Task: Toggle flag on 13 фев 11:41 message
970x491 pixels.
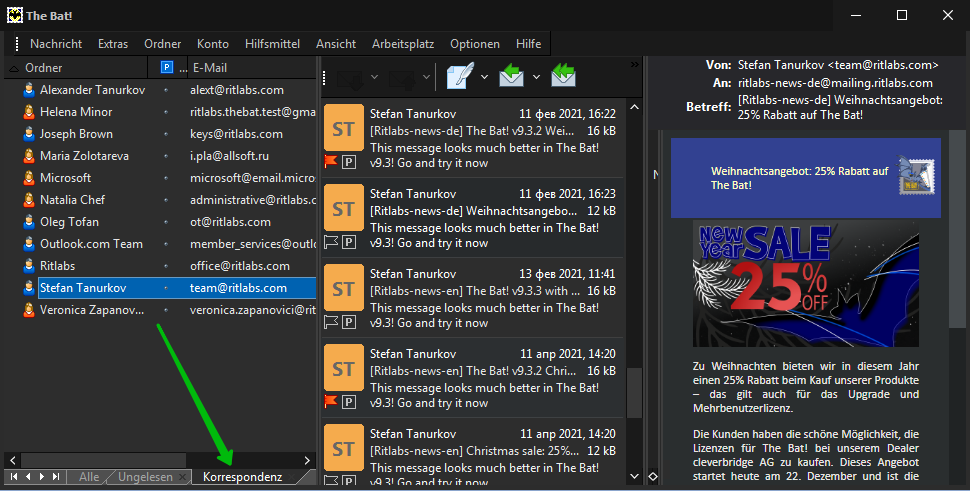Action: click(x=331, y=322)
